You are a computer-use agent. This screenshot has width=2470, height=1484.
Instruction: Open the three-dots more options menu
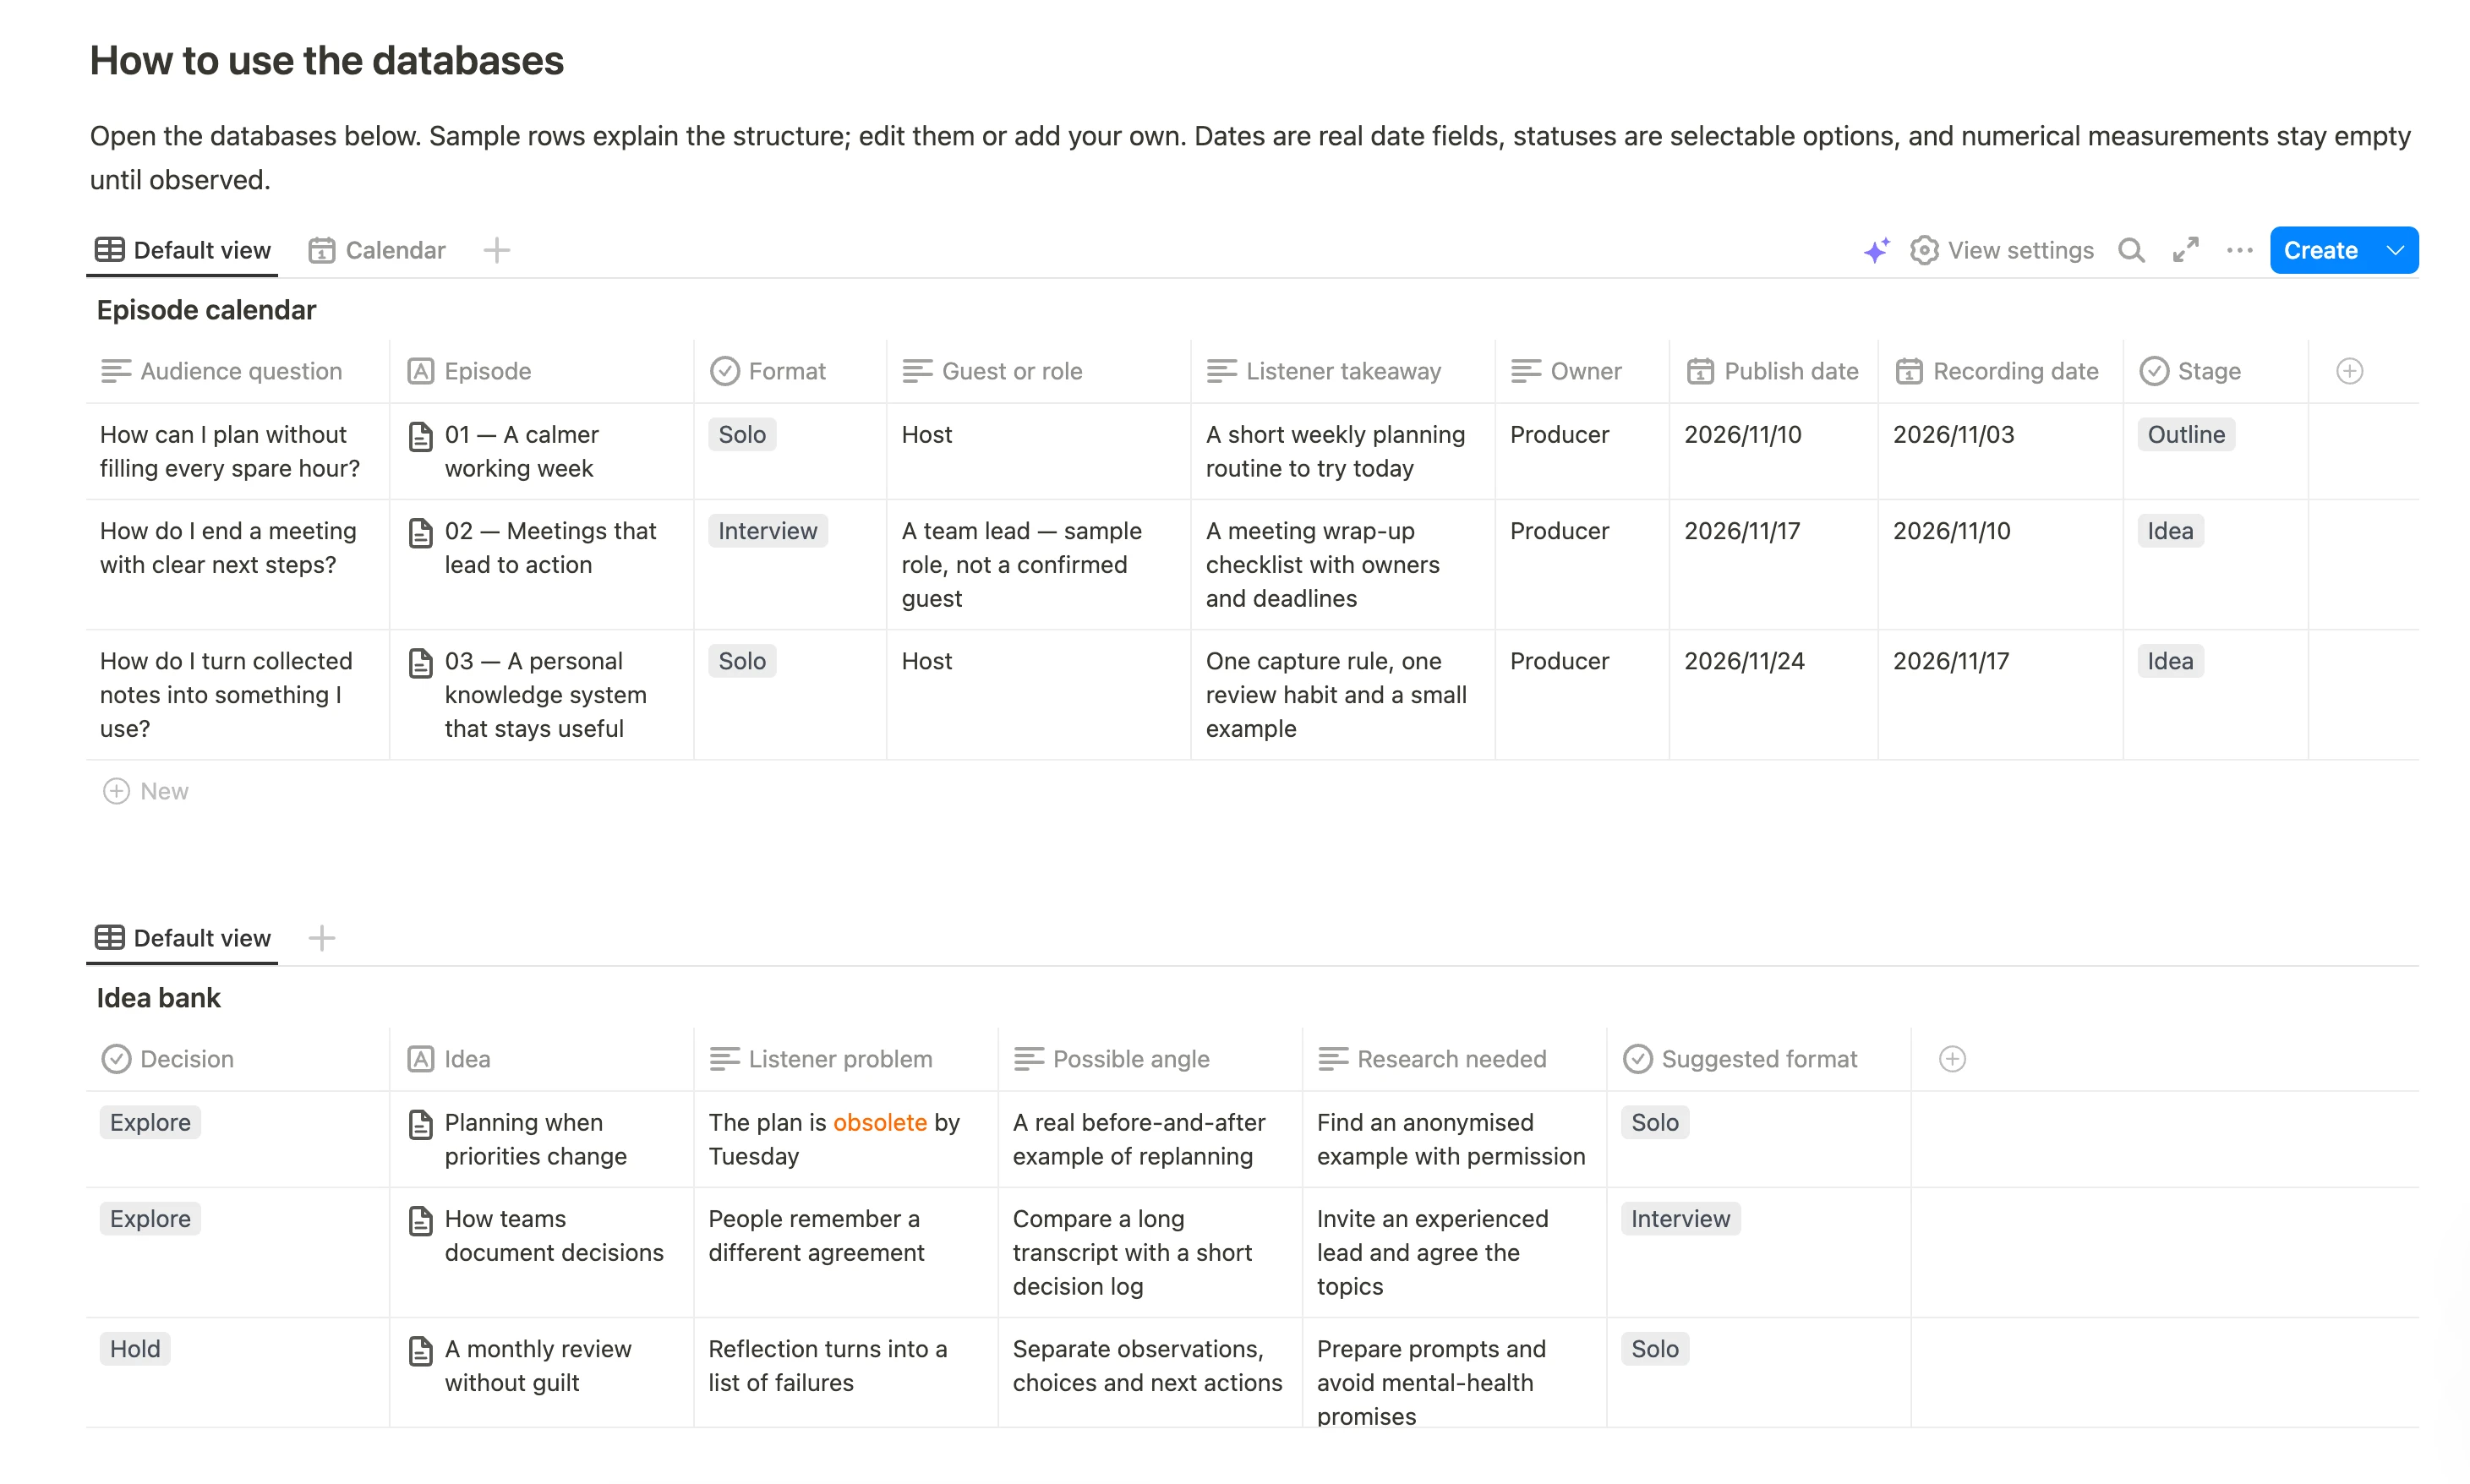[x=2240, y=250]
